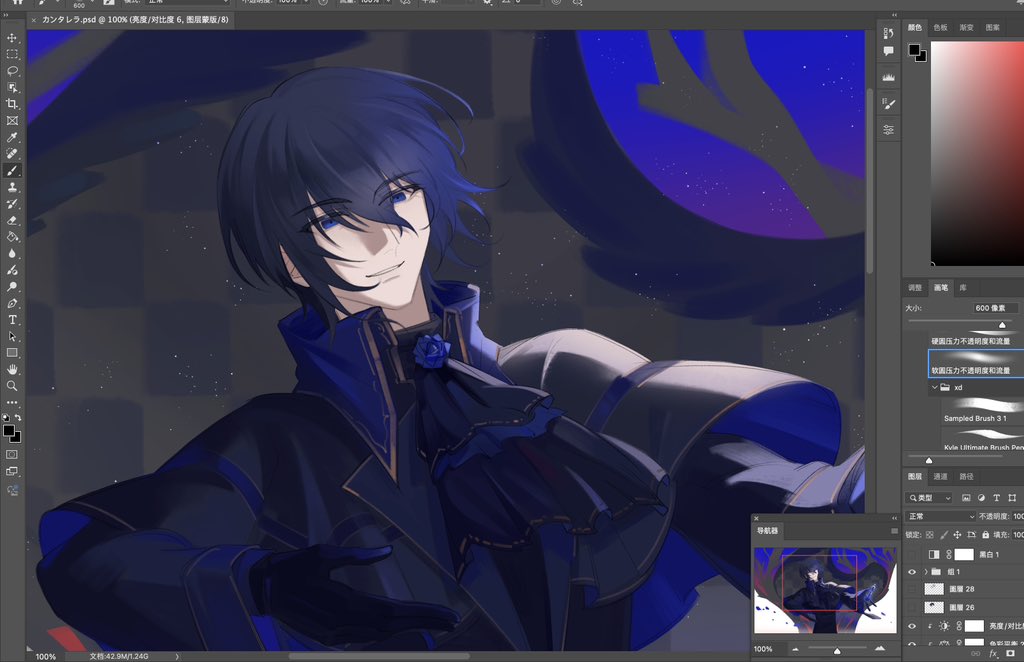Select the Brush tool

[x=12, y=170]
